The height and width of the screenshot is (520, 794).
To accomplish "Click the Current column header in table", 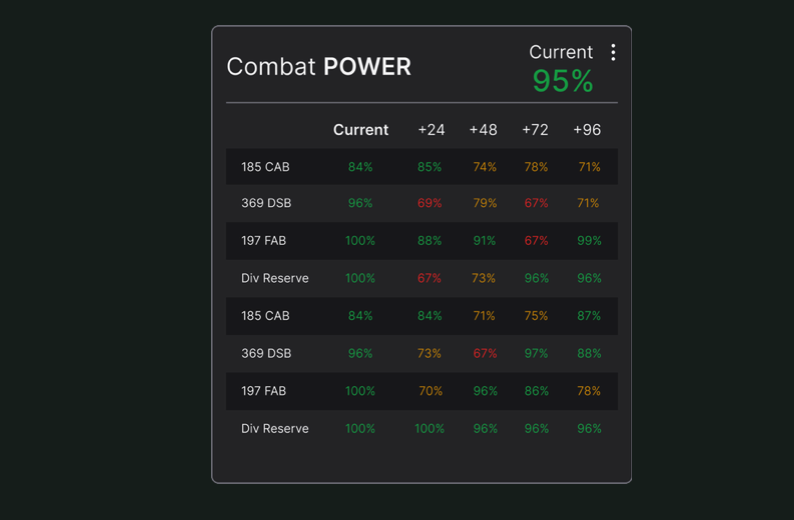I will pyautogui.click(x=360, y=130).
